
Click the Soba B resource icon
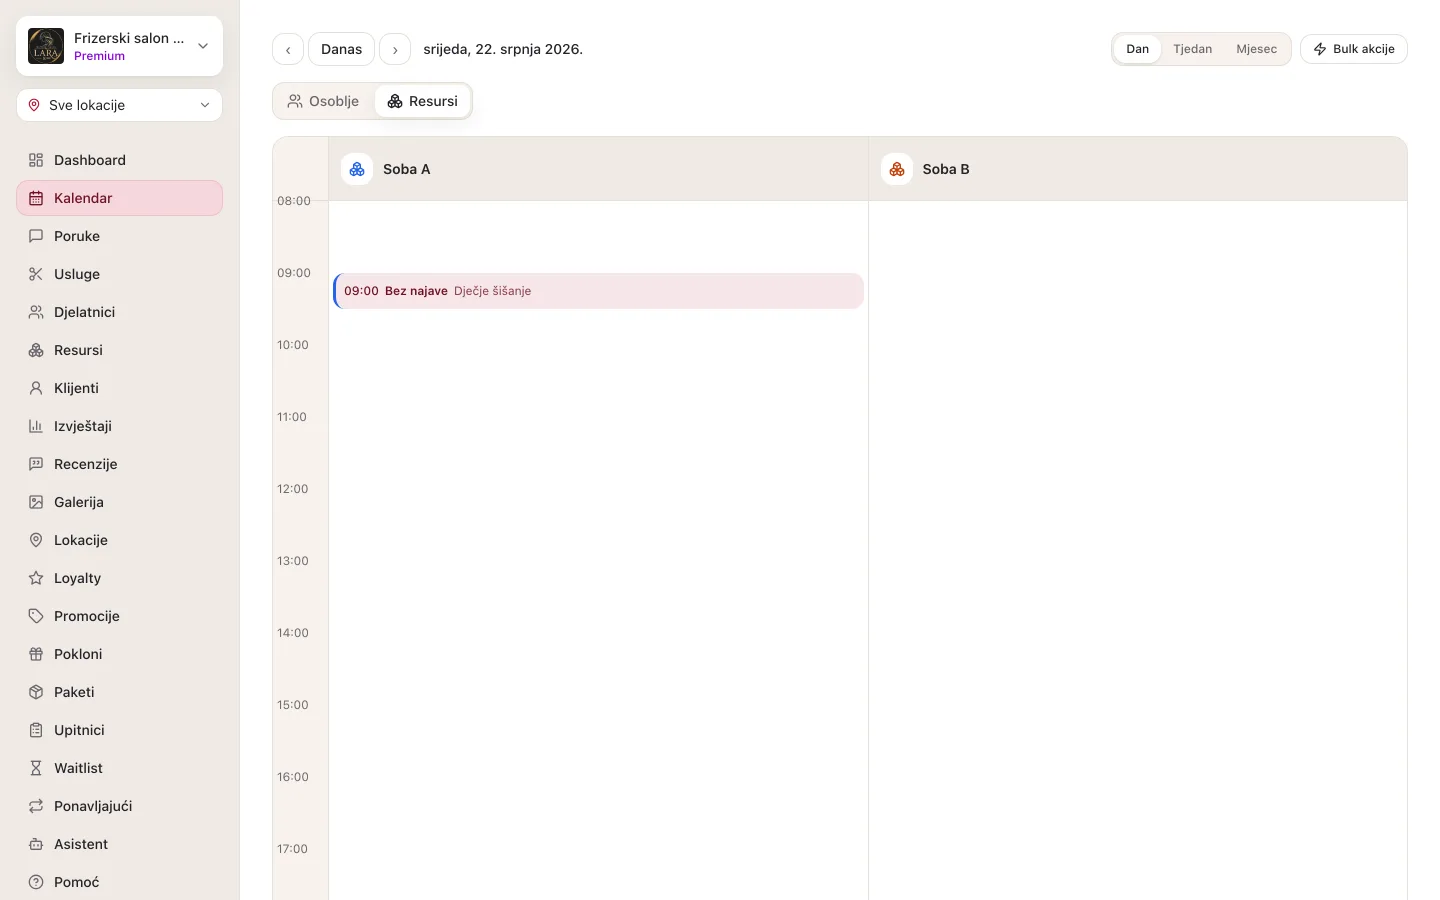coord(897,169)
